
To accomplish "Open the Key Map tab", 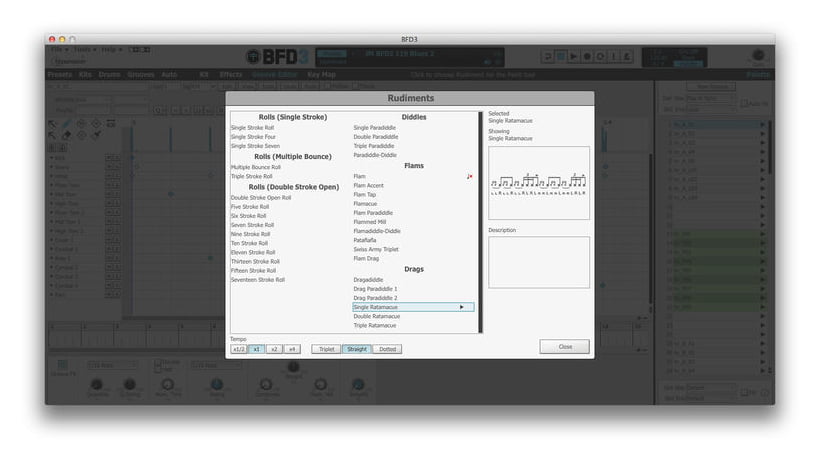I will (321, 75).
